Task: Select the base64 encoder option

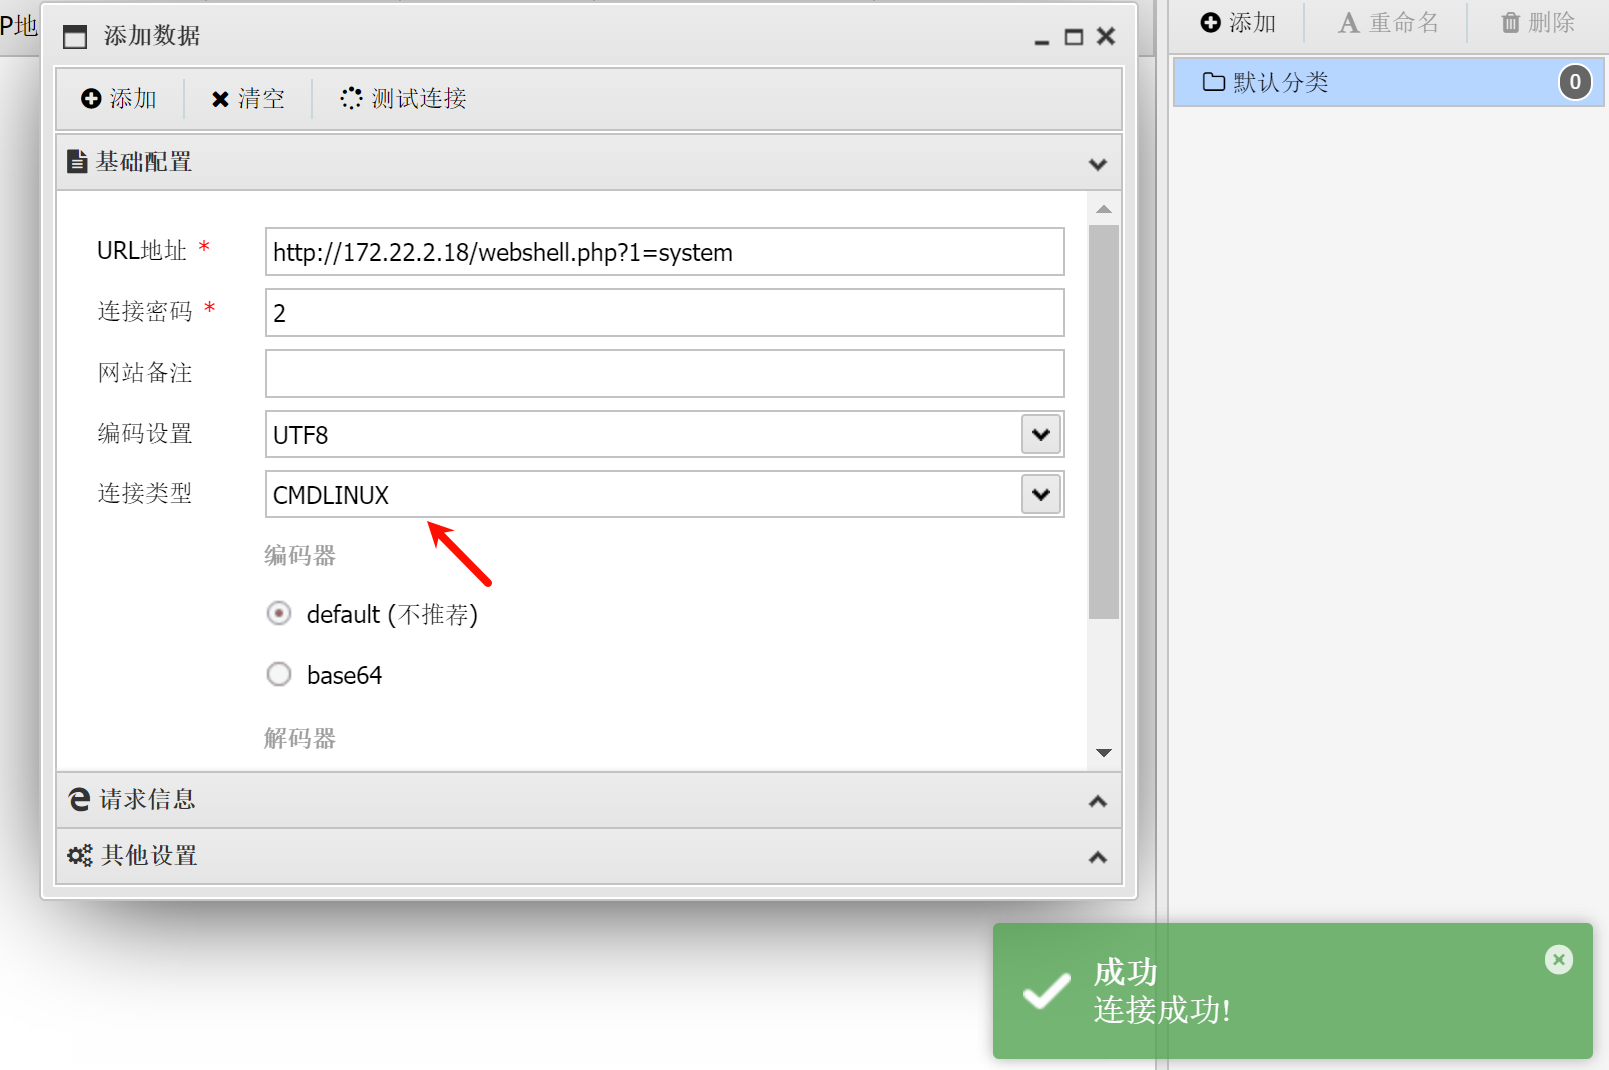Action: pyautogui.click(x=279, y=675)
